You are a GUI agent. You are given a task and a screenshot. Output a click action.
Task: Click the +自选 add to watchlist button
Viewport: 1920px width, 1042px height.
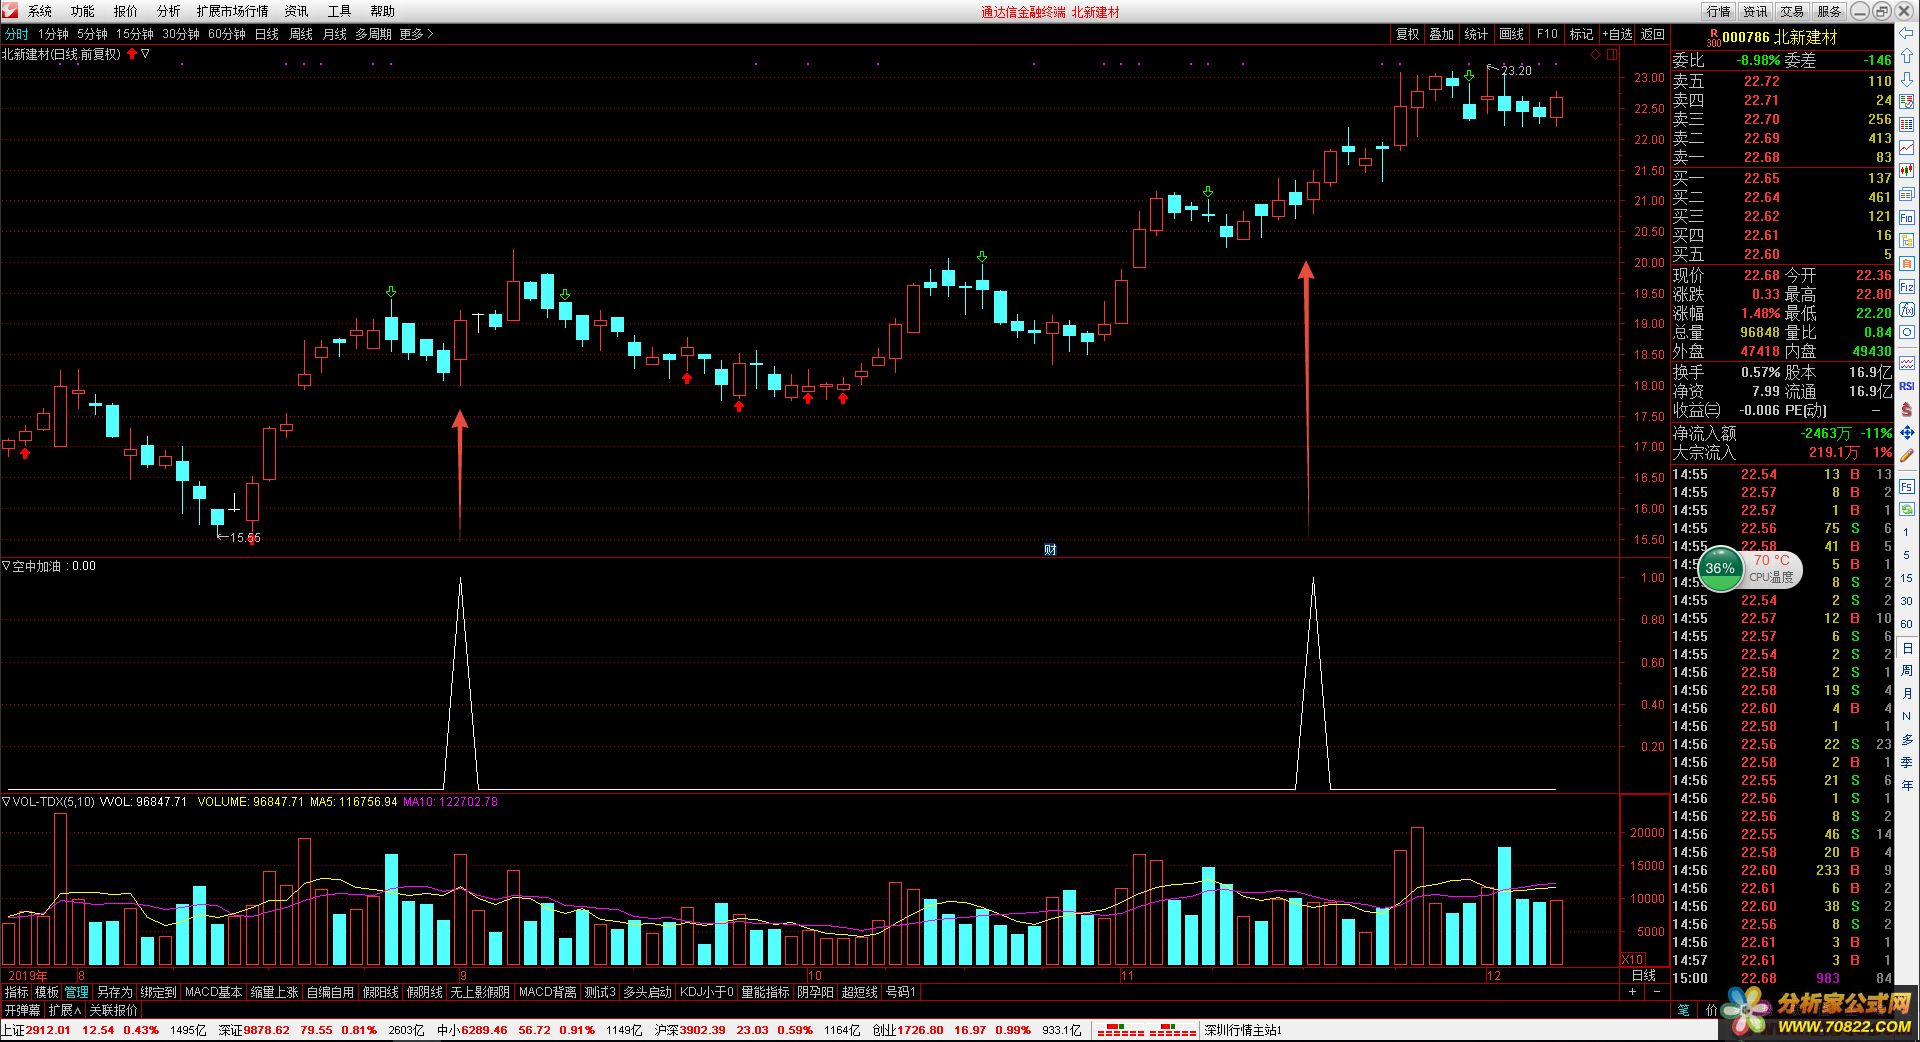[x=1617, y=34]
